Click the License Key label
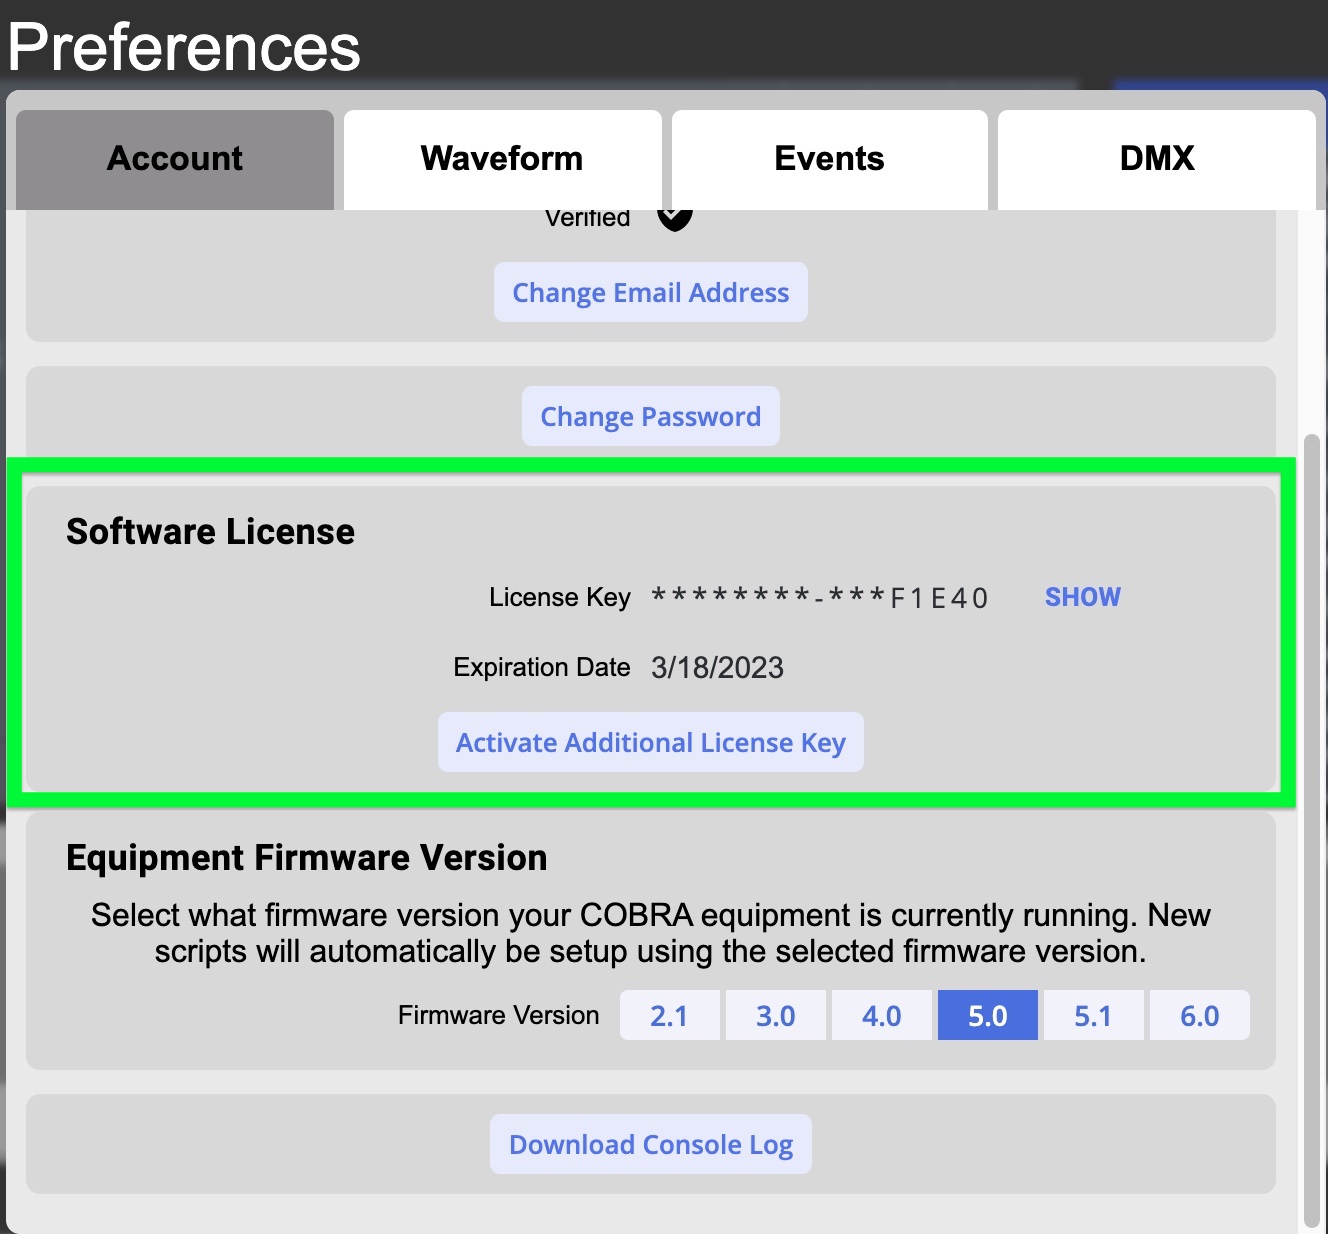The width and height of the screenshot is (1328, 1234). pos(559,597)
